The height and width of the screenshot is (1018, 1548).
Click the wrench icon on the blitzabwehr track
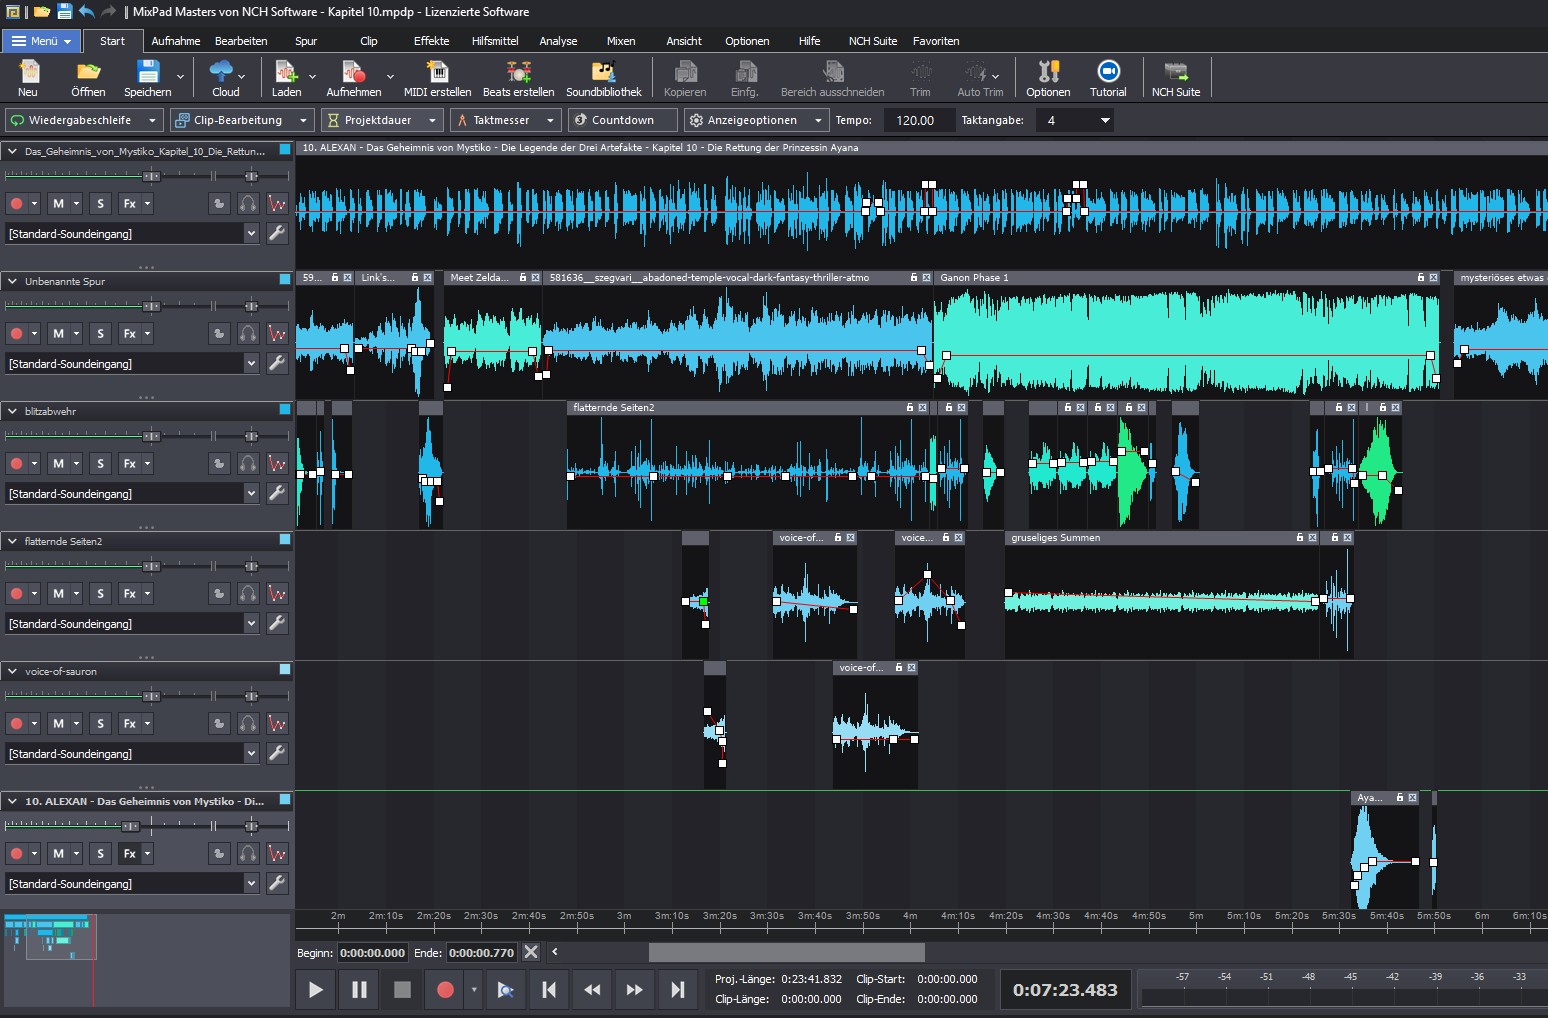[277, 493]
